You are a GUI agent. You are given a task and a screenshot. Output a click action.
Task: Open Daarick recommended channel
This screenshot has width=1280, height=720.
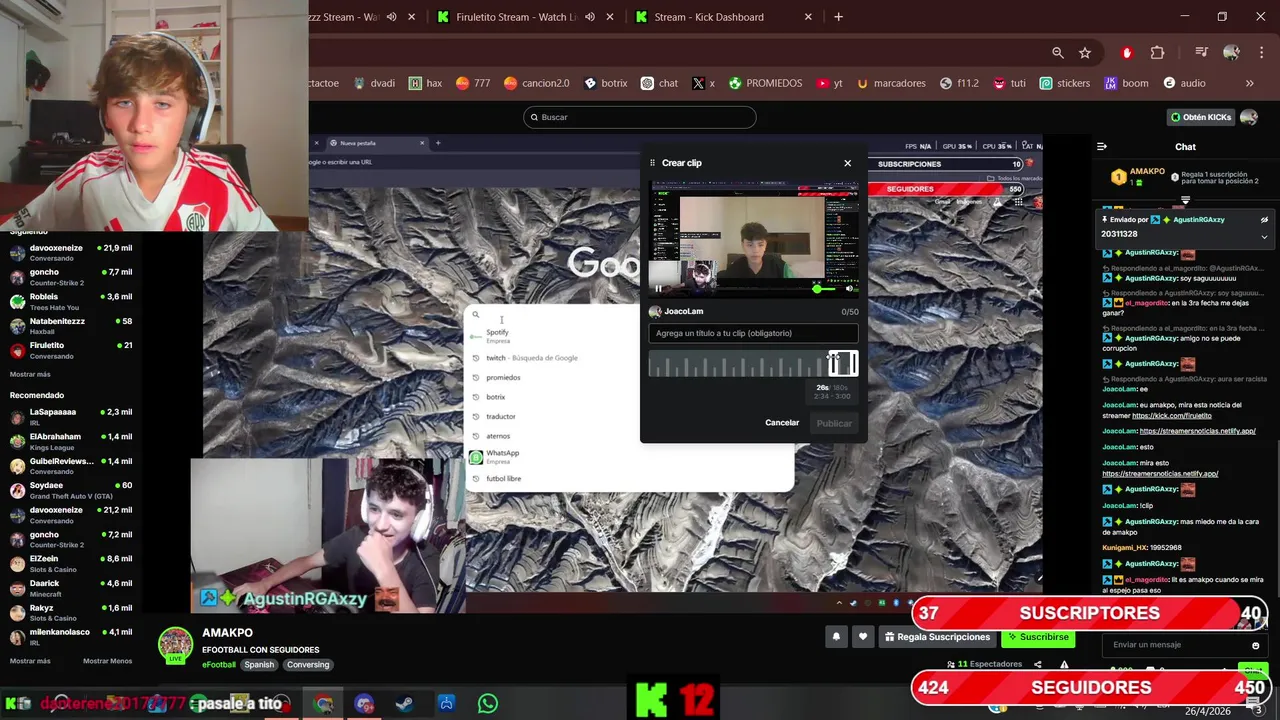click(x=70, y=588)
